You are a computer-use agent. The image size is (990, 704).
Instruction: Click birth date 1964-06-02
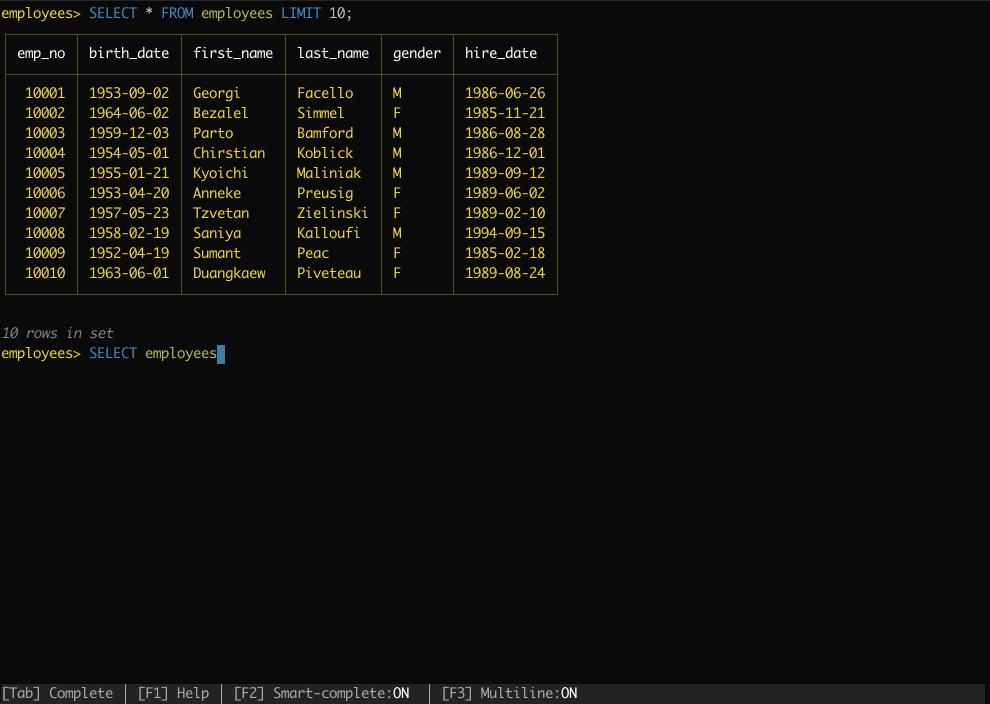pyautogui.click(x=129, y=113)
